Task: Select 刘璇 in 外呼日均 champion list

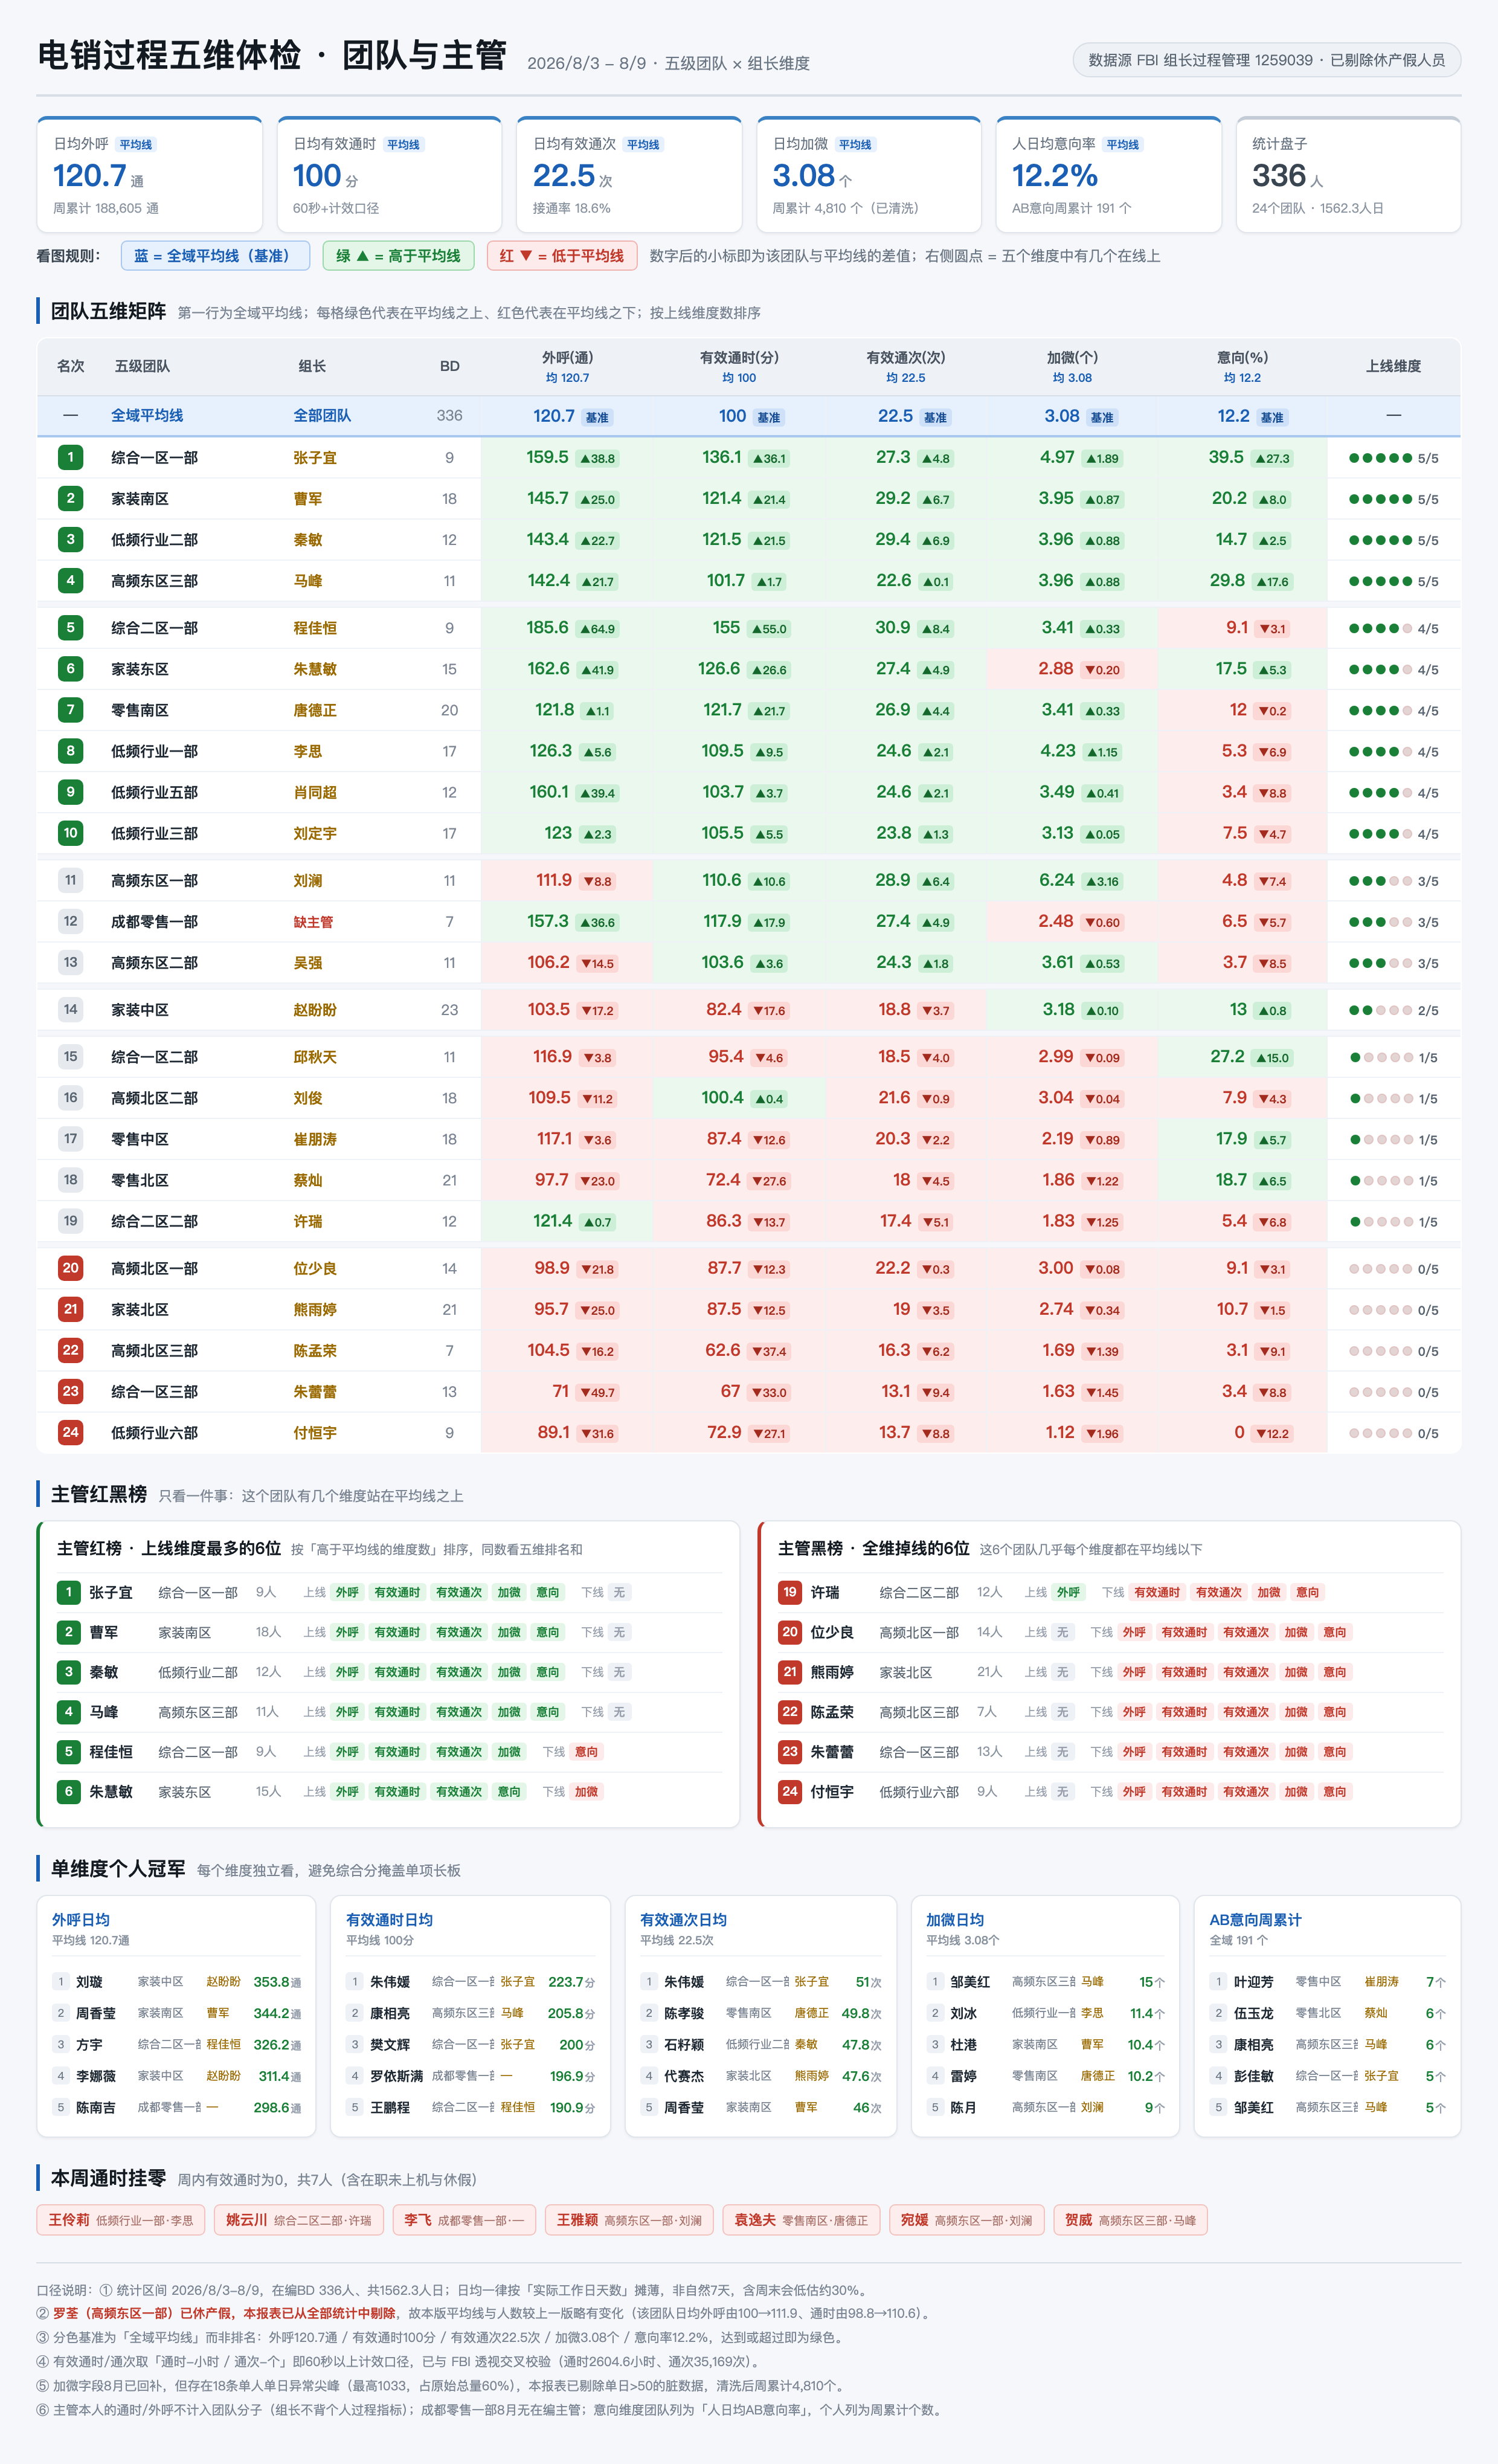Action: [89, 1981]
